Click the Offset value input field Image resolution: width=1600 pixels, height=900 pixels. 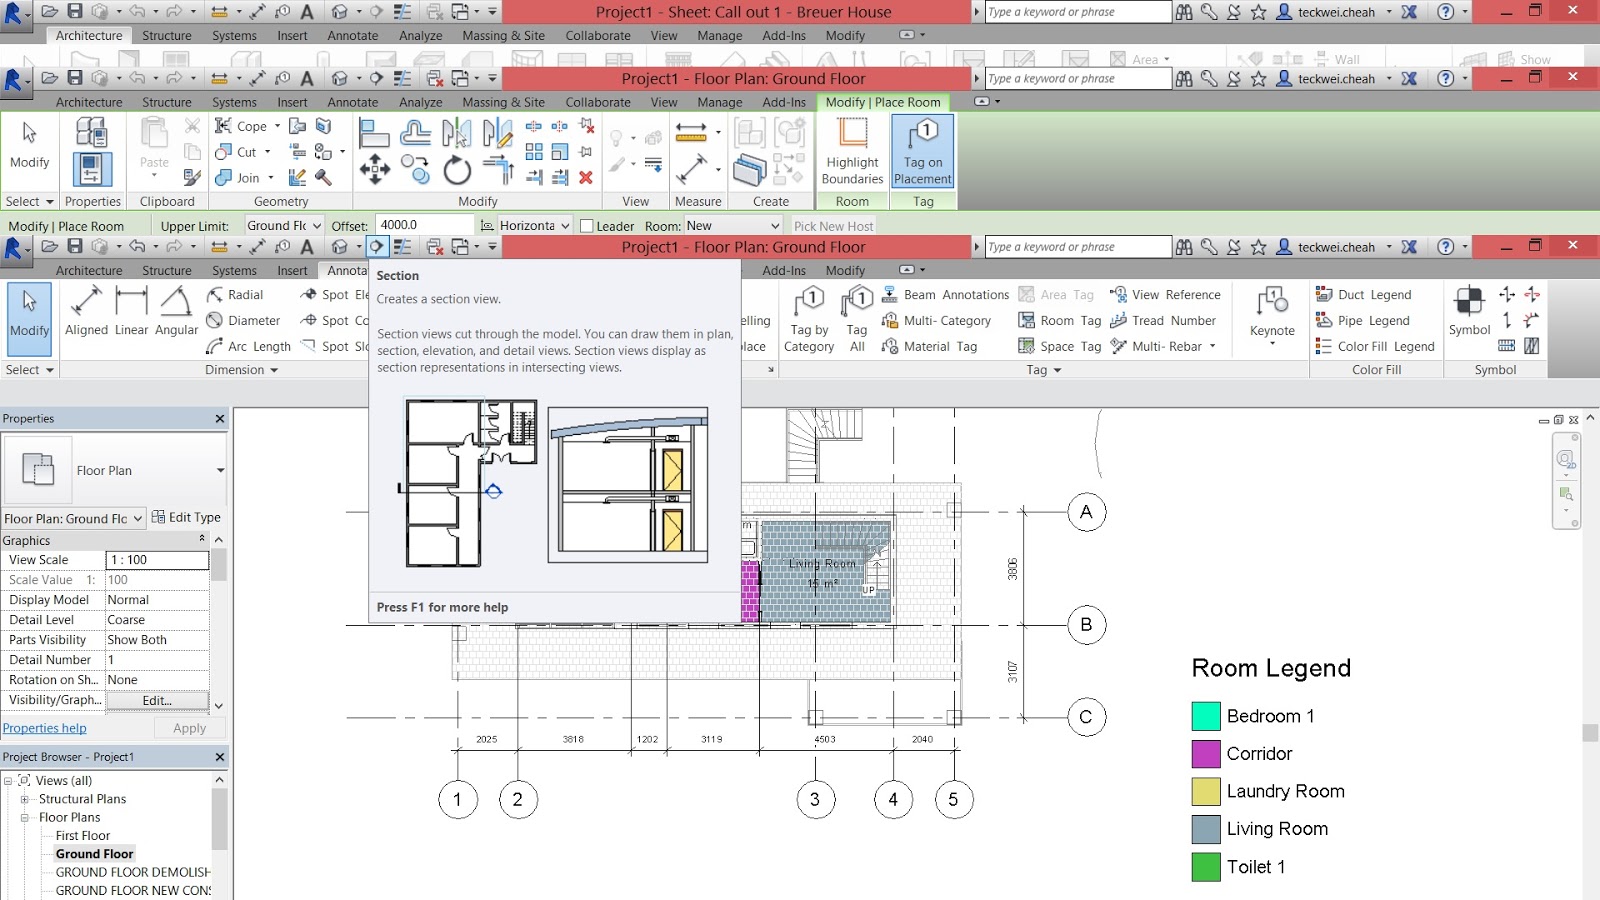[x=424, y=226]
